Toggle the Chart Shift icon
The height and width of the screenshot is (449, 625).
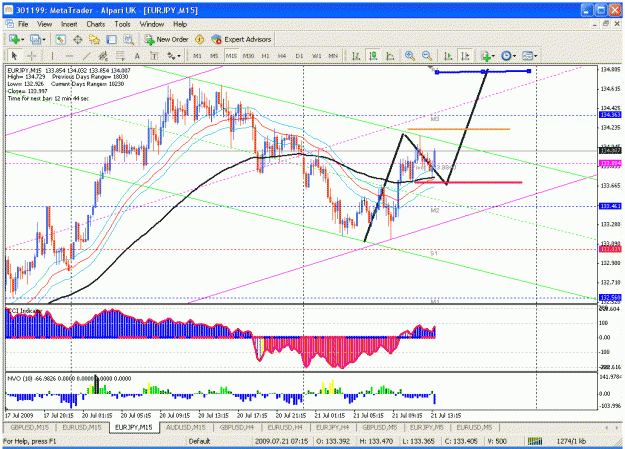click(465, 56)
